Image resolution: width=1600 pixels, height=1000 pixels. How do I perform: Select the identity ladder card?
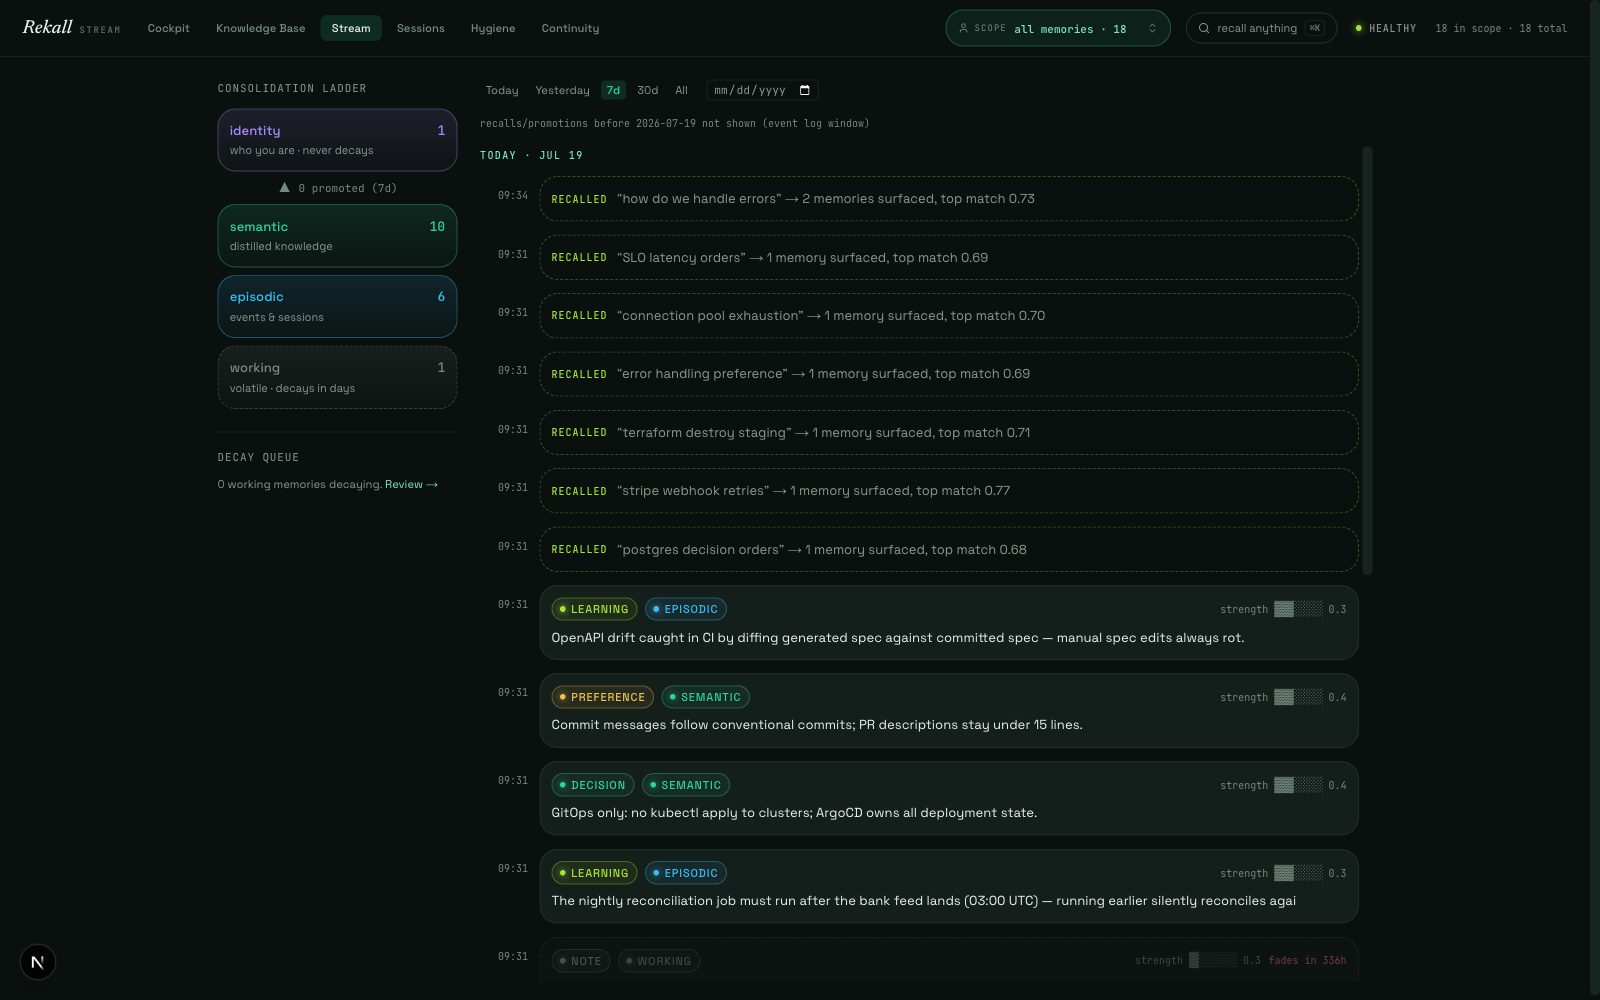(x=337, y=140)
